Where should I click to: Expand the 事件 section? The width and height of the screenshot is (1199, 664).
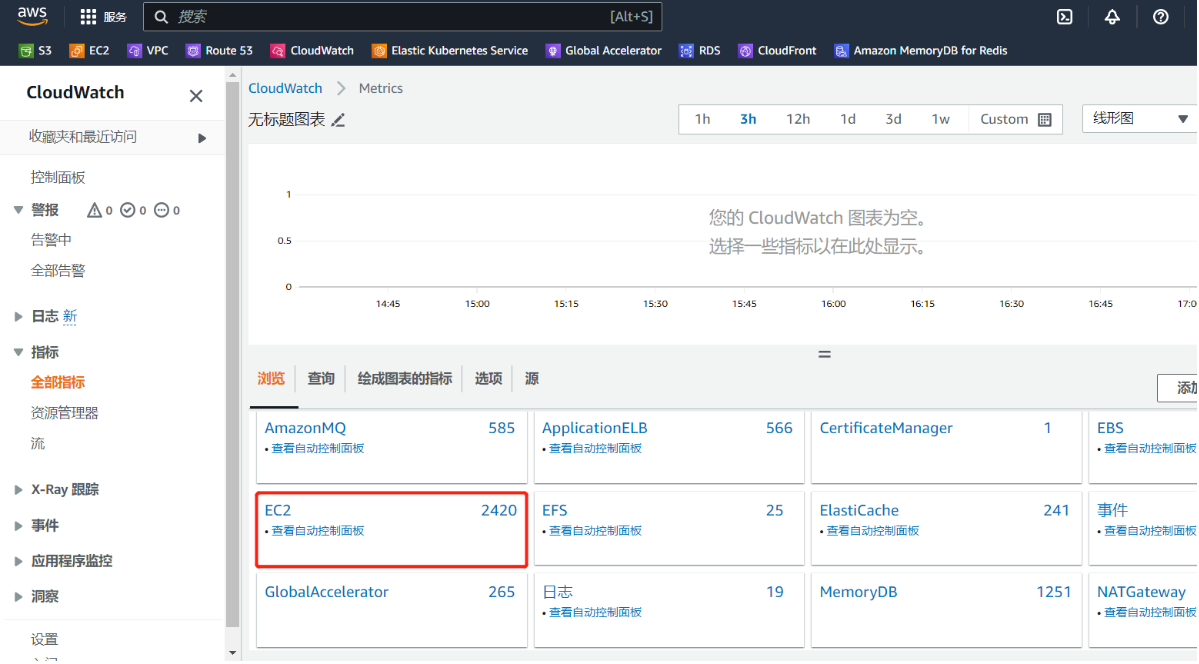[x=18, y=526]
